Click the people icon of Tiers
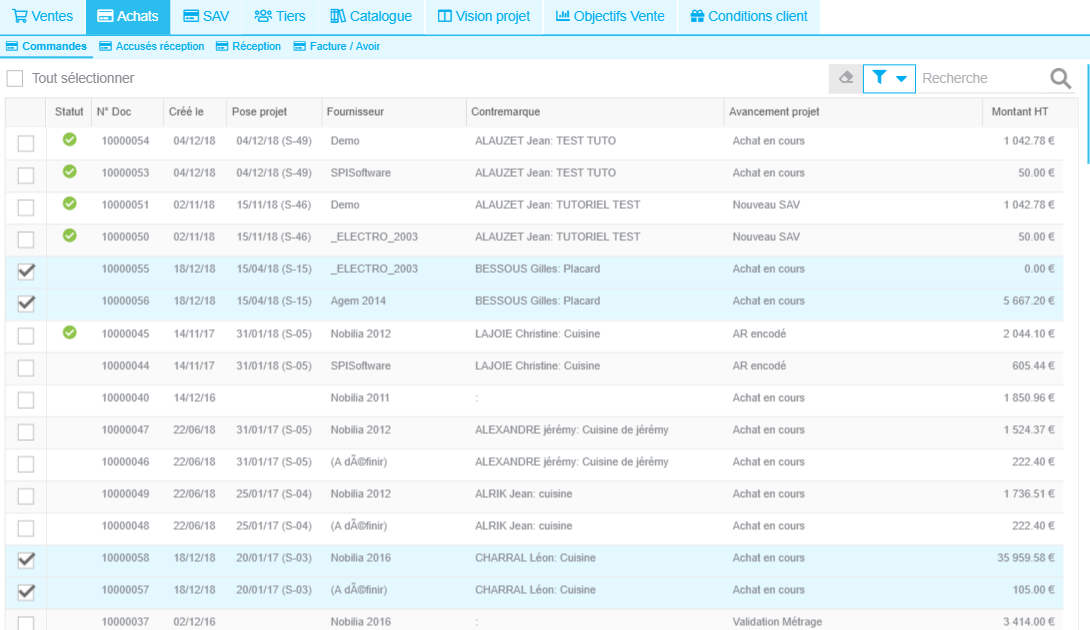The image size is (1090, 630). [x=263, y=16]
